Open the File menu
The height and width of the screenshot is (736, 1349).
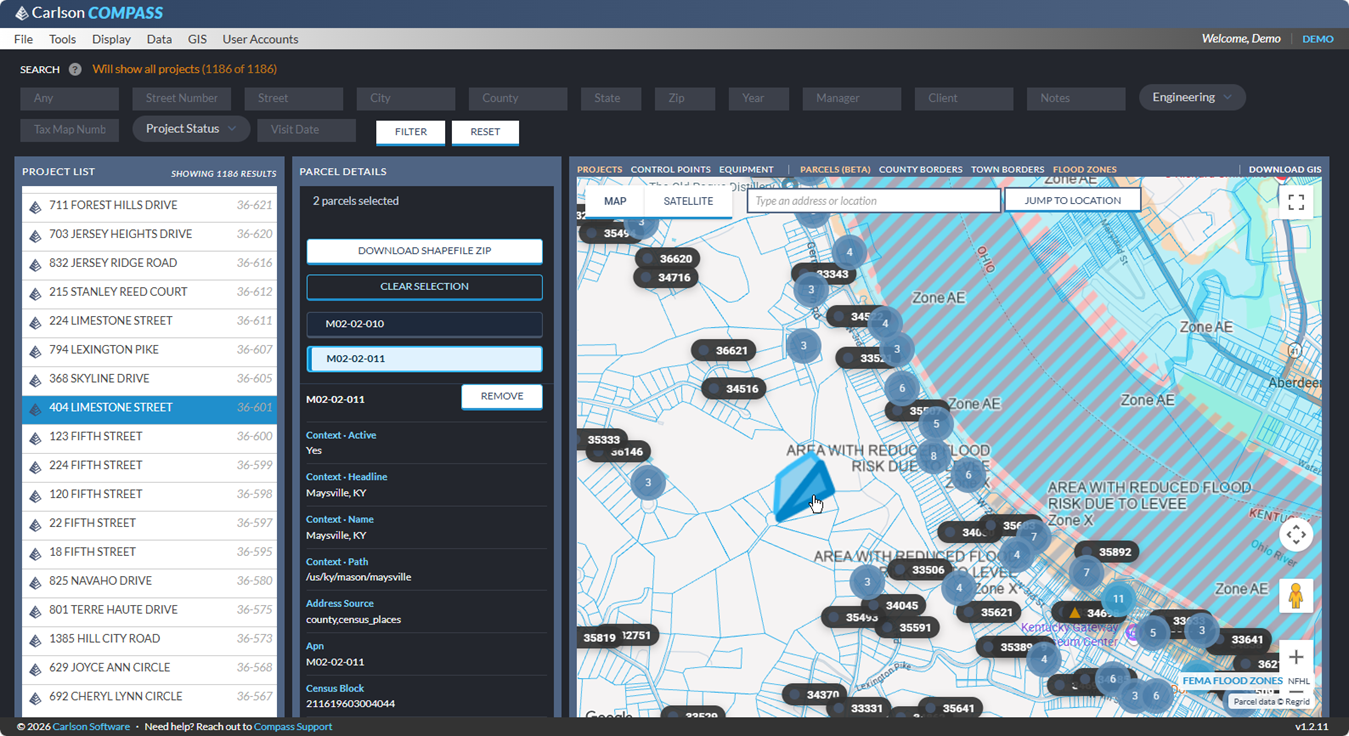[x=23, y=39]
